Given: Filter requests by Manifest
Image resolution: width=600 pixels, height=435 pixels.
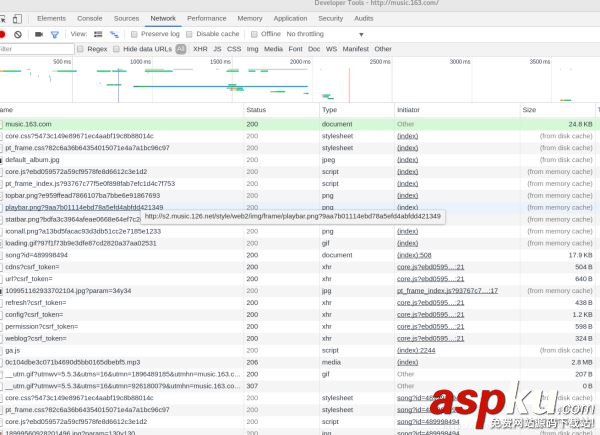Looking at the screenshot, I should pos(355,49).
